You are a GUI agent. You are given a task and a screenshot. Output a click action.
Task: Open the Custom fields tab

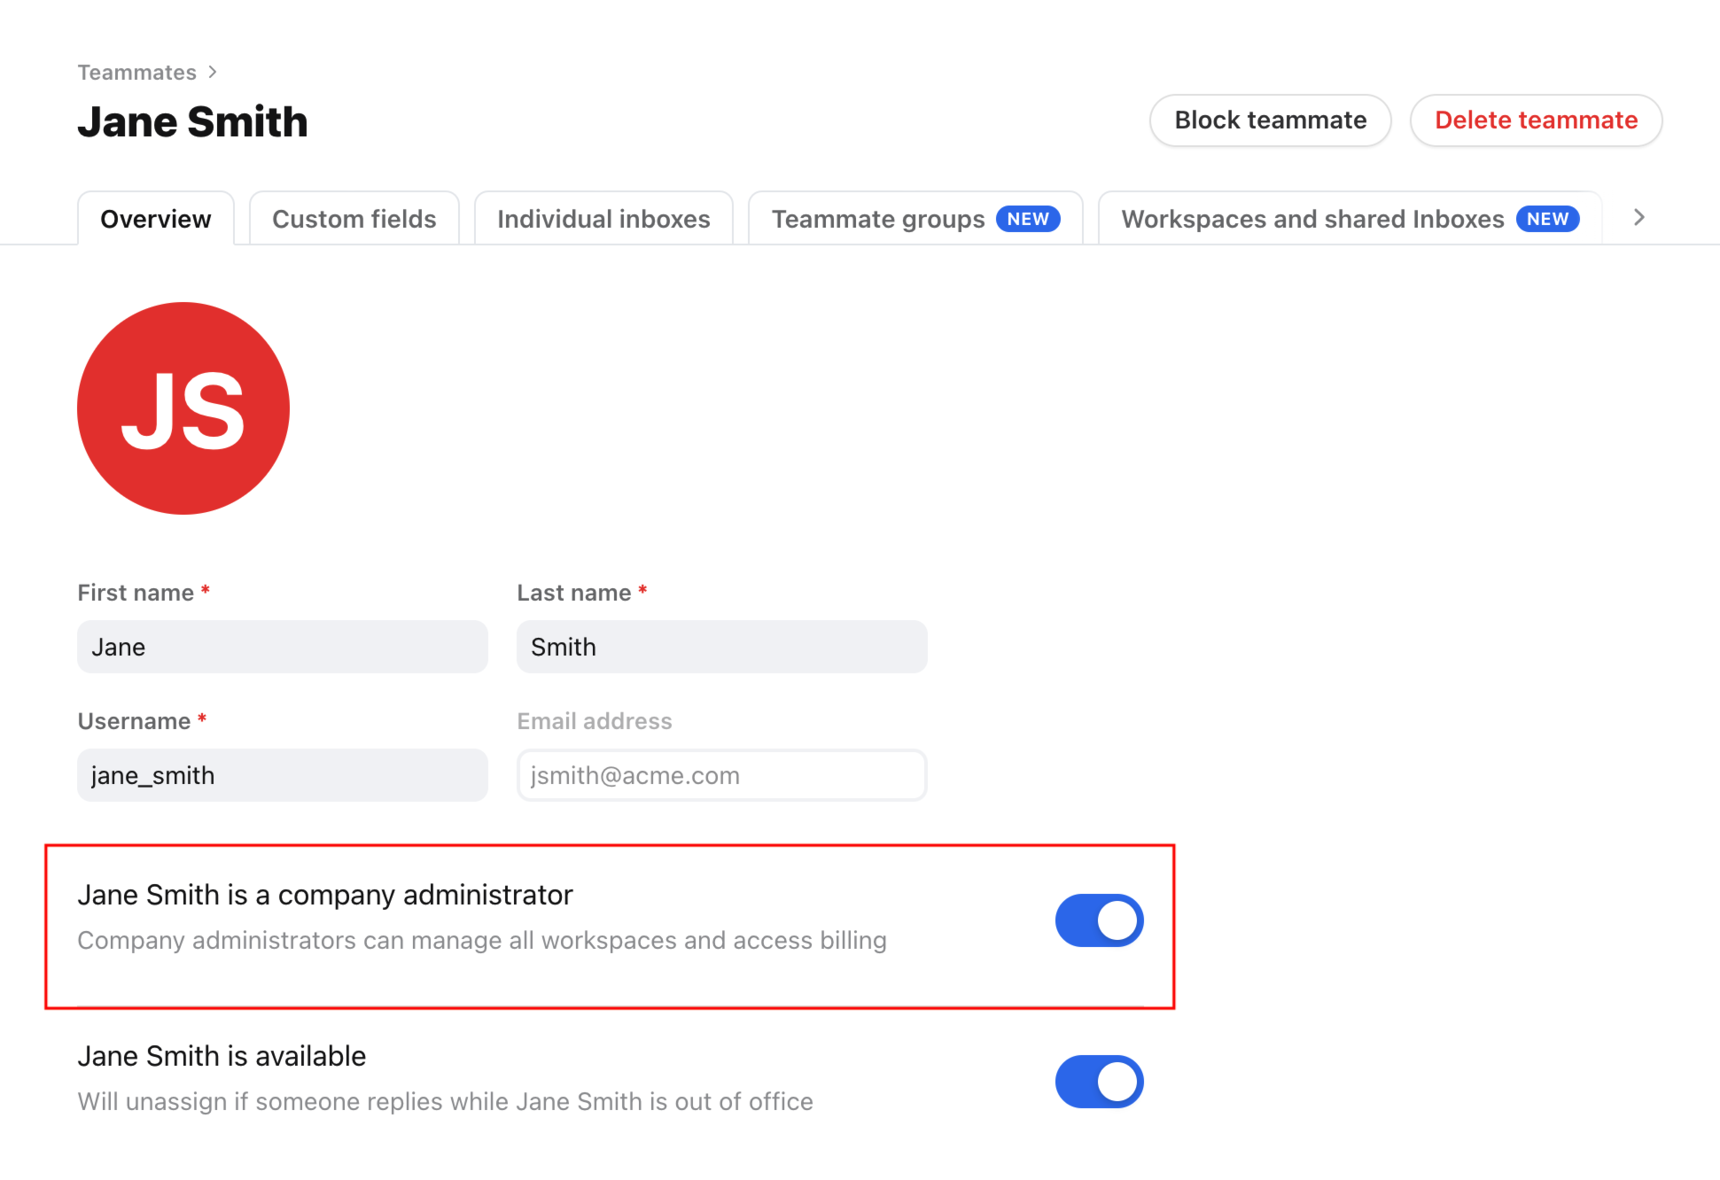[x=354, y=219]
